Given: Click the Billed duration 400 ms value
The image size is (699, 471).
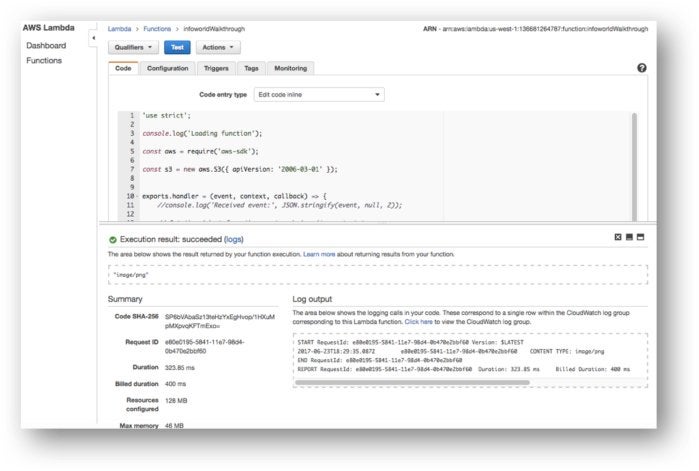Looking at the screenshot, I should pos(175,384).
